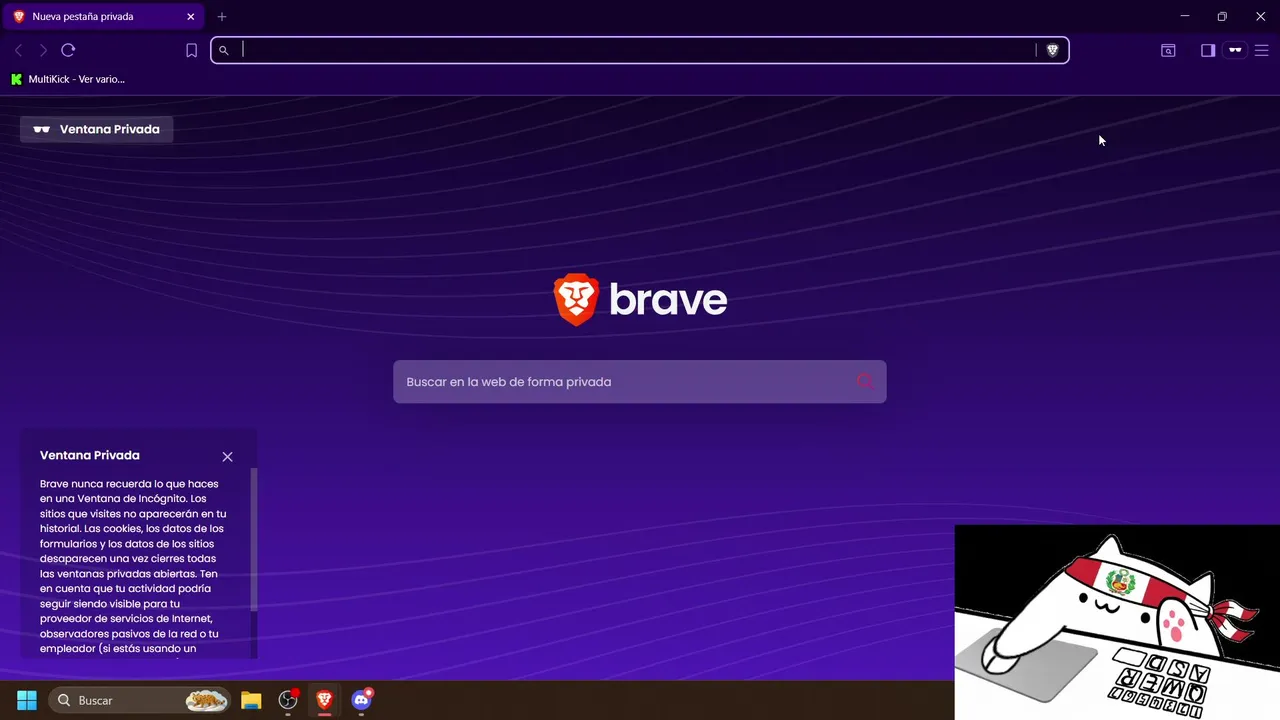Screen dimensions: 1280x720
Task: Open the OBS Studio taskbar icon
Action: click(288, 700)
